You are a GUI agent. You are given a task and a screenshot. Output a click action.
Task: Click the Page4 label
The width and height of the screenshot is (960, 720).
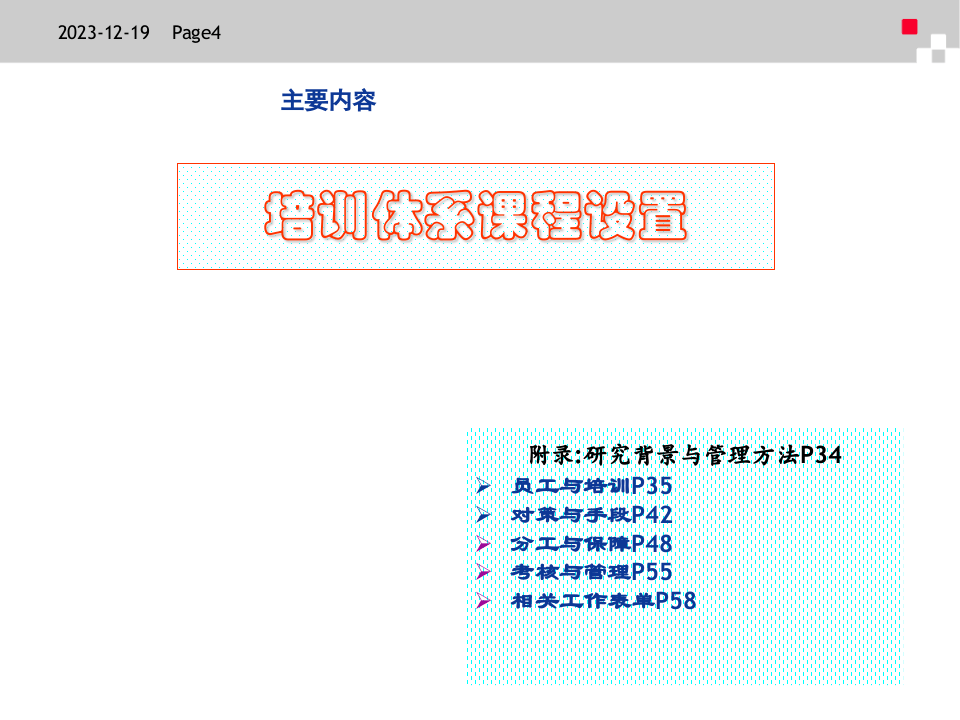tap(196, 33)
